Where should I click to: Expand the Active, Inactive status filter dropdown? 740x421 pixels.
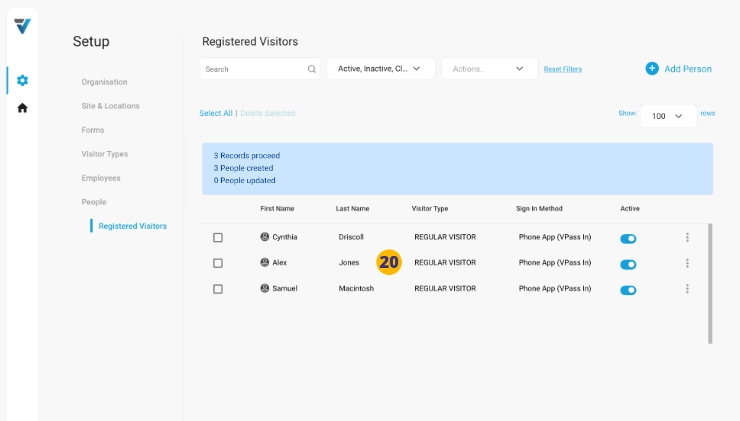380,69
